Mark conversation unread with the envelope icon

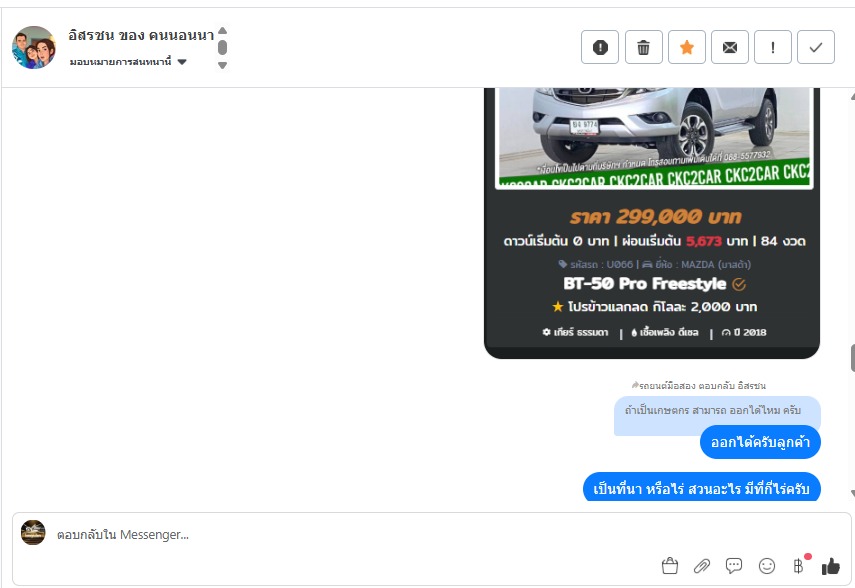(730, 47)
